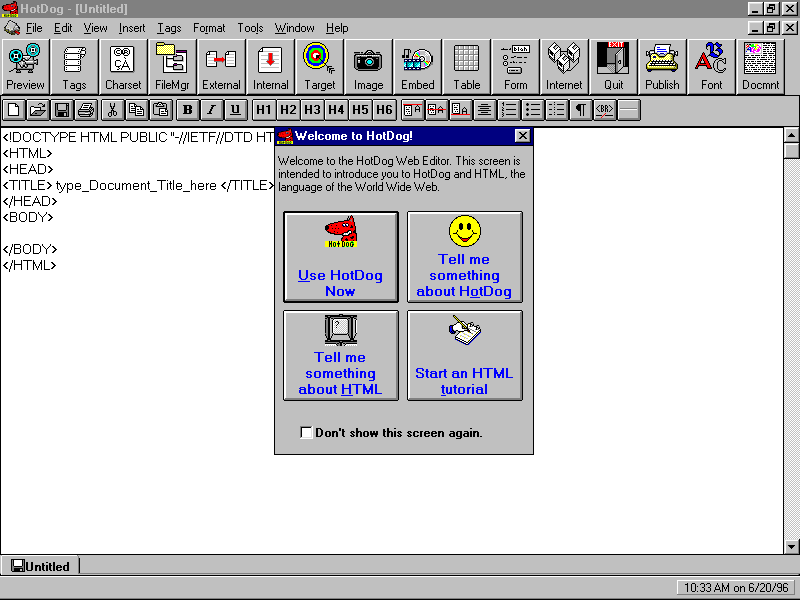Open the Charset toolbar button

(x=123, y=67)
